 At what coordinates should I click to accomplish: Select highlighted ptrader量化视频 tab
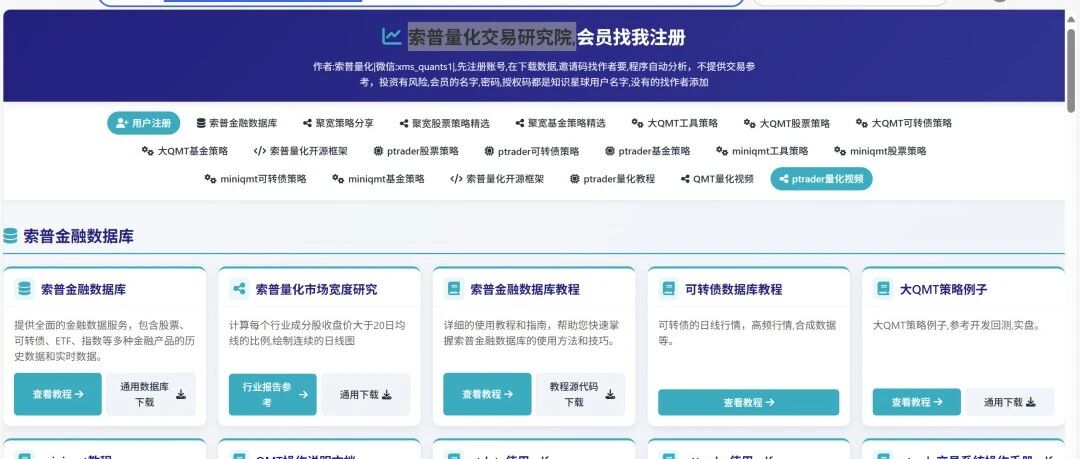click(x=821, y=178)
